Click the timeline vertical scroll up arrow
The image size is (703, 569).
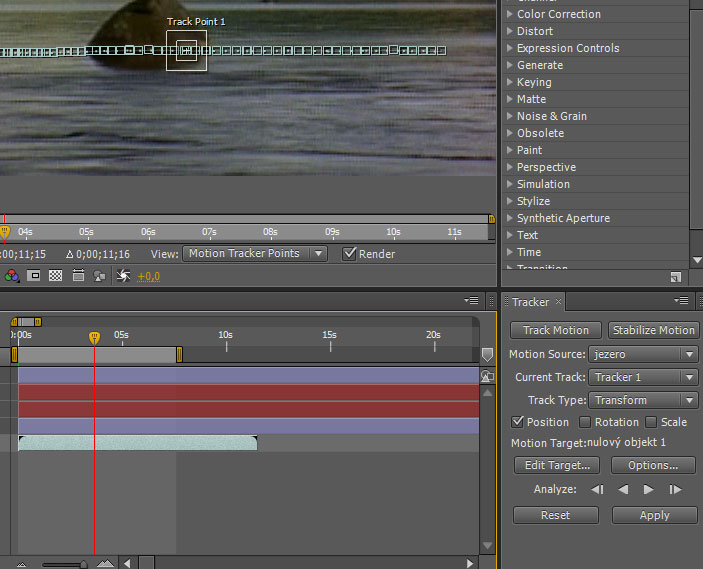point(487,393)
